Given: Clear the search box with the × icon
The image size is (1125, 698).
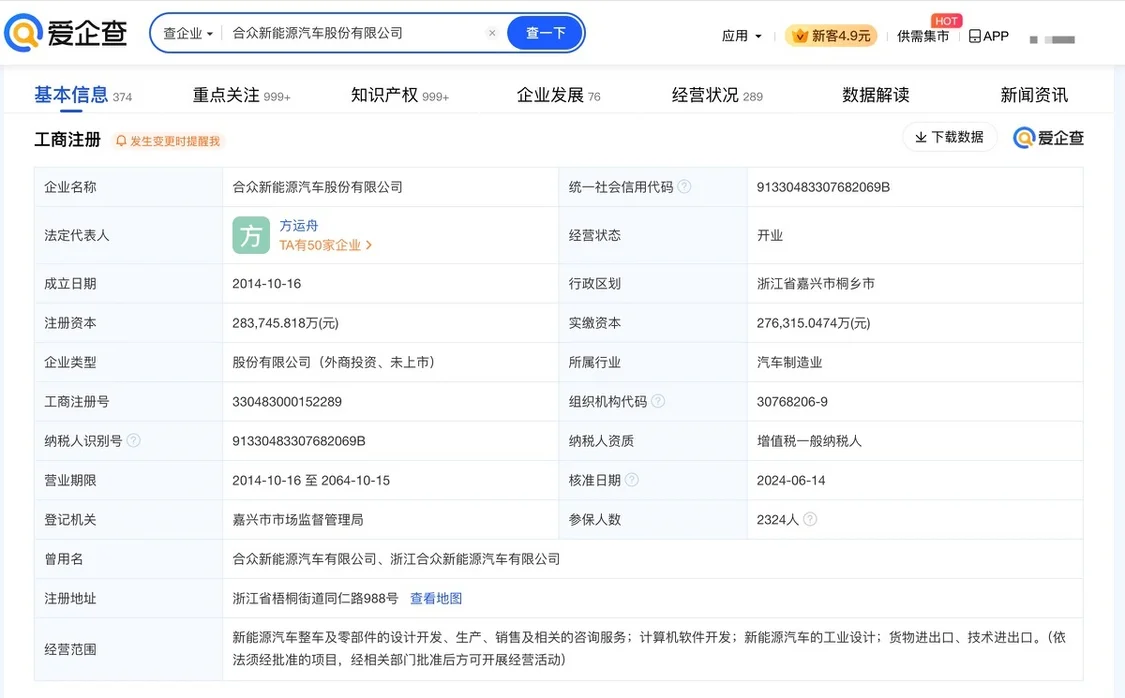Looking at the screenshot, I should [x=491, y=32].
